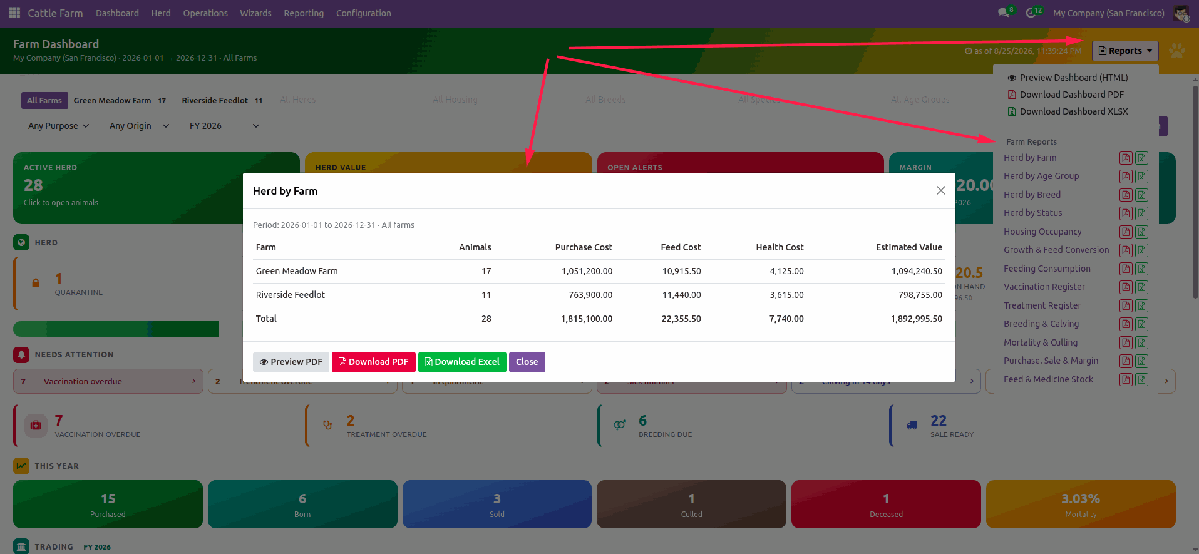Open Housing Occupancy report
This screenshot has width=1199, height=554.
(x=1043, y=232)
